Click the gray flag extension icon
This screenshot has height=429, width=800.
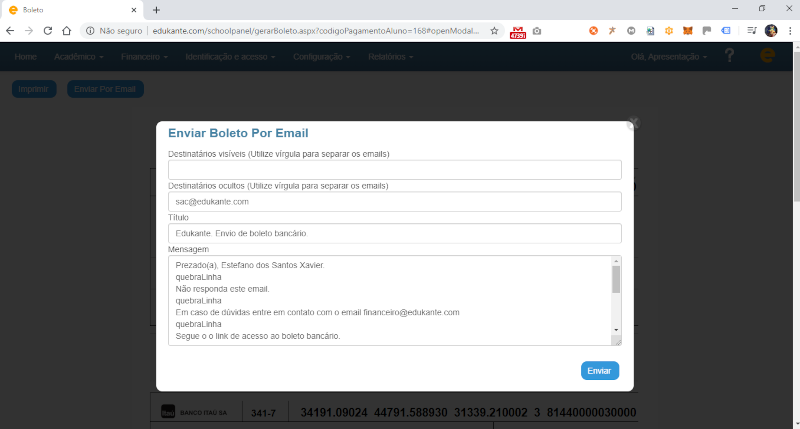click(707, 31)
